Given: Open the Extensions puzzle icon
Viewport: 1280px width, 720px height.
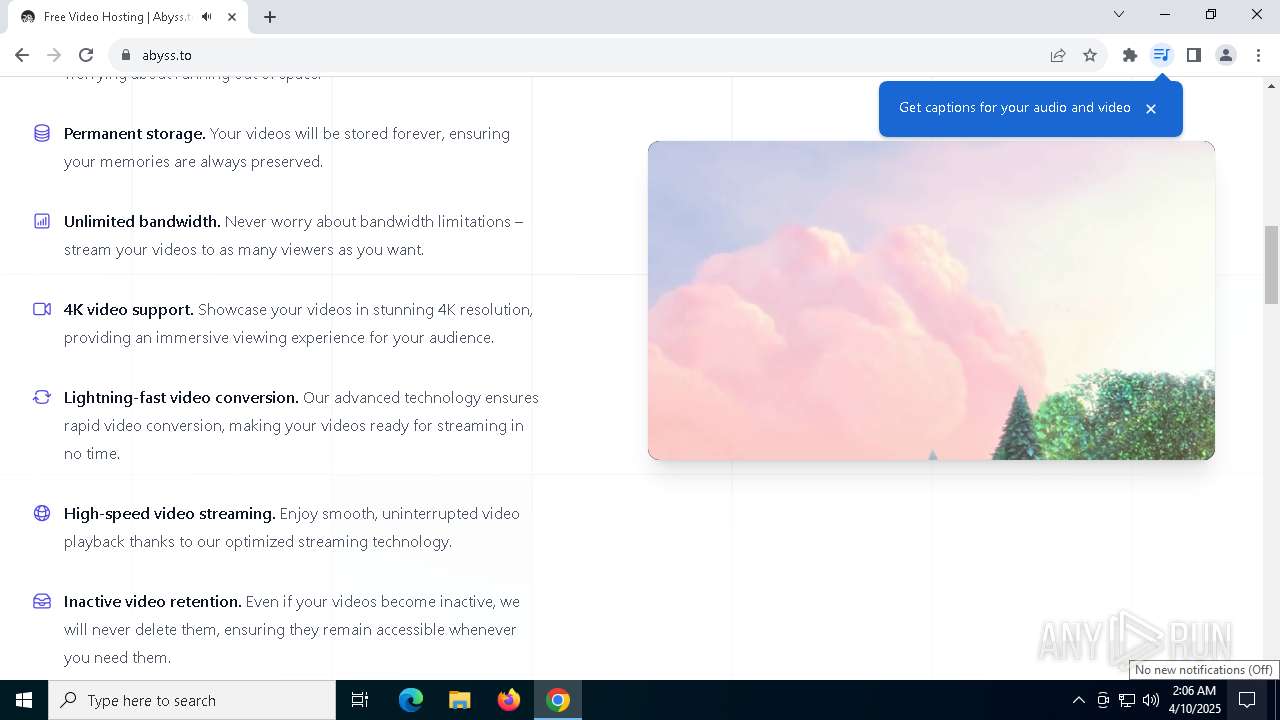Looking at the screenshot, I should pyautogui.click(x=1130, y=55).
